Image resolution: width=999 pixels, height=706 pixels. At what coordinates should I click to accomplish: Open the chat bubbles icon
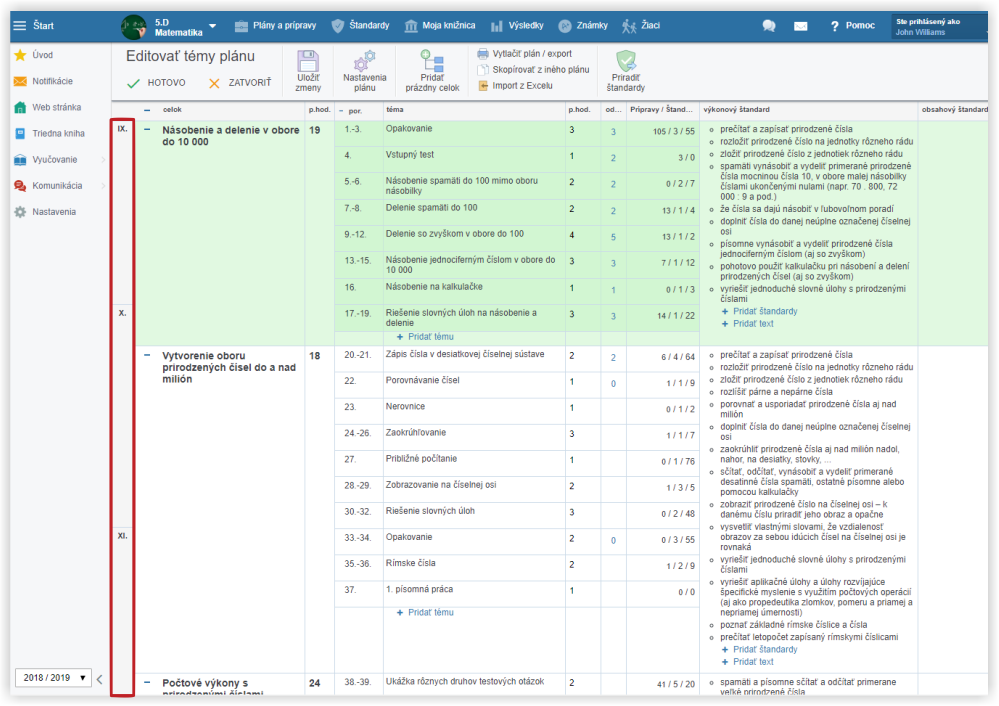point(769,26)
